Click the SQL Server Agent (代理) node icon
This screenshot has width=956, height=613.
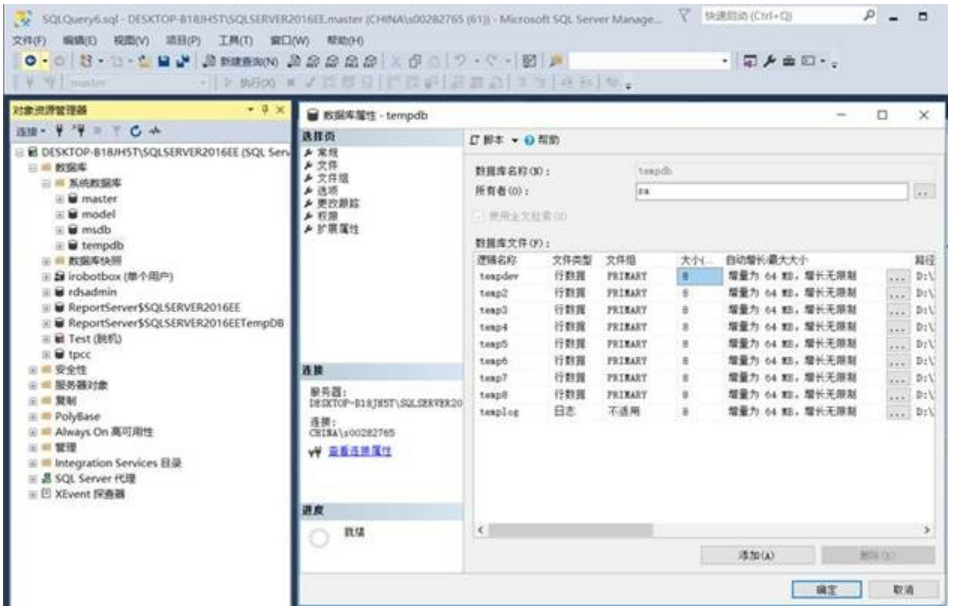coord(46,478)
